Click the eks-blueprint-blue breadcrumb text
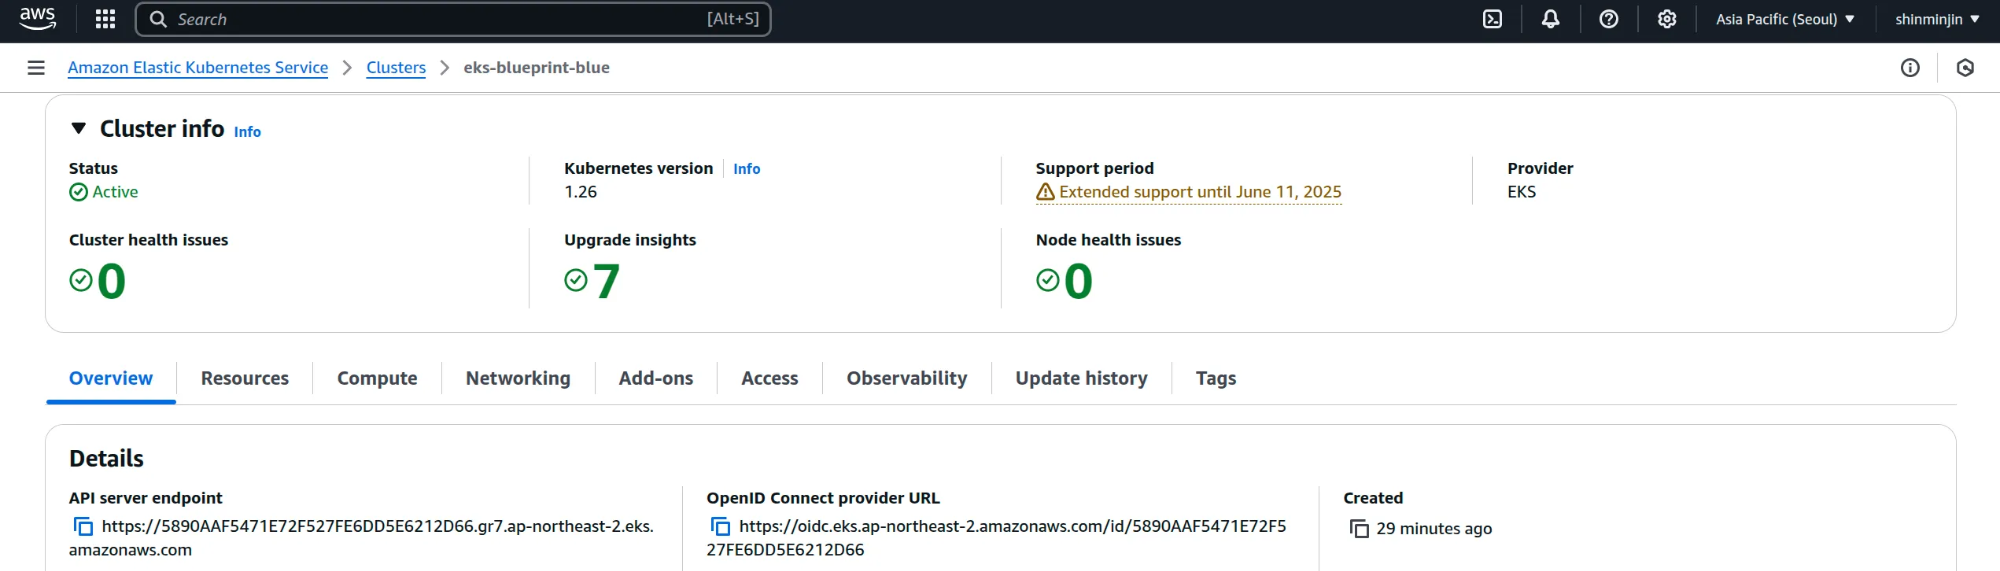 [537, 67]
